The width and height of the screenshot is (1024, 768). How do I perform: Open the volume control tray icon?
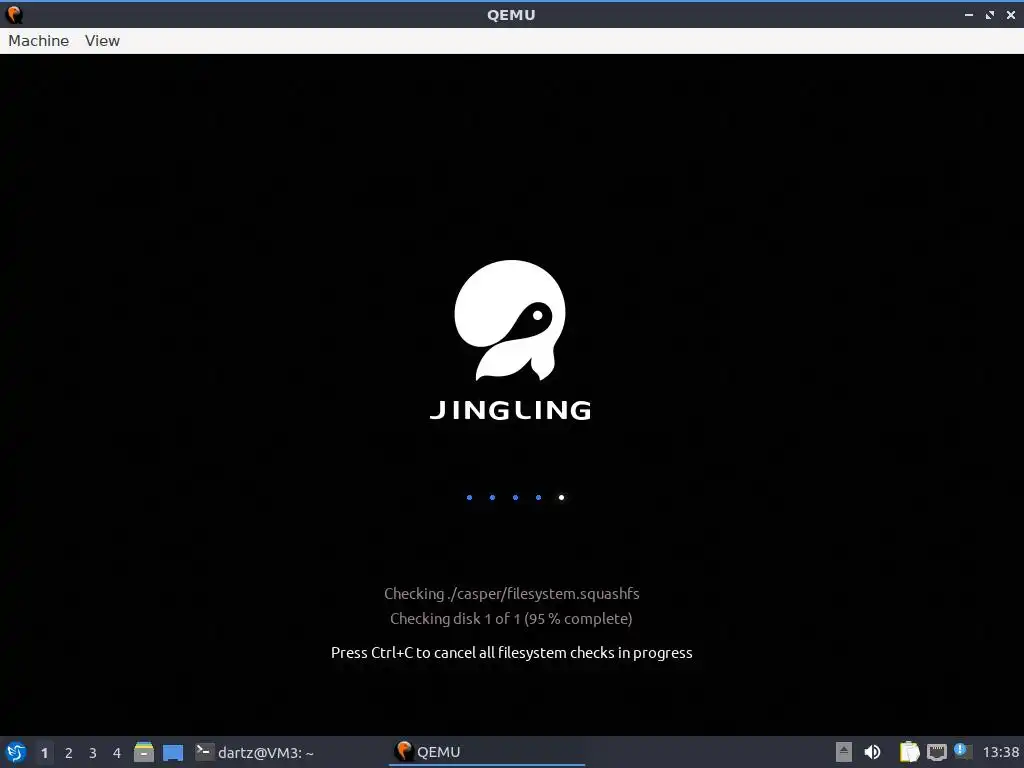(x=872, y=752)
